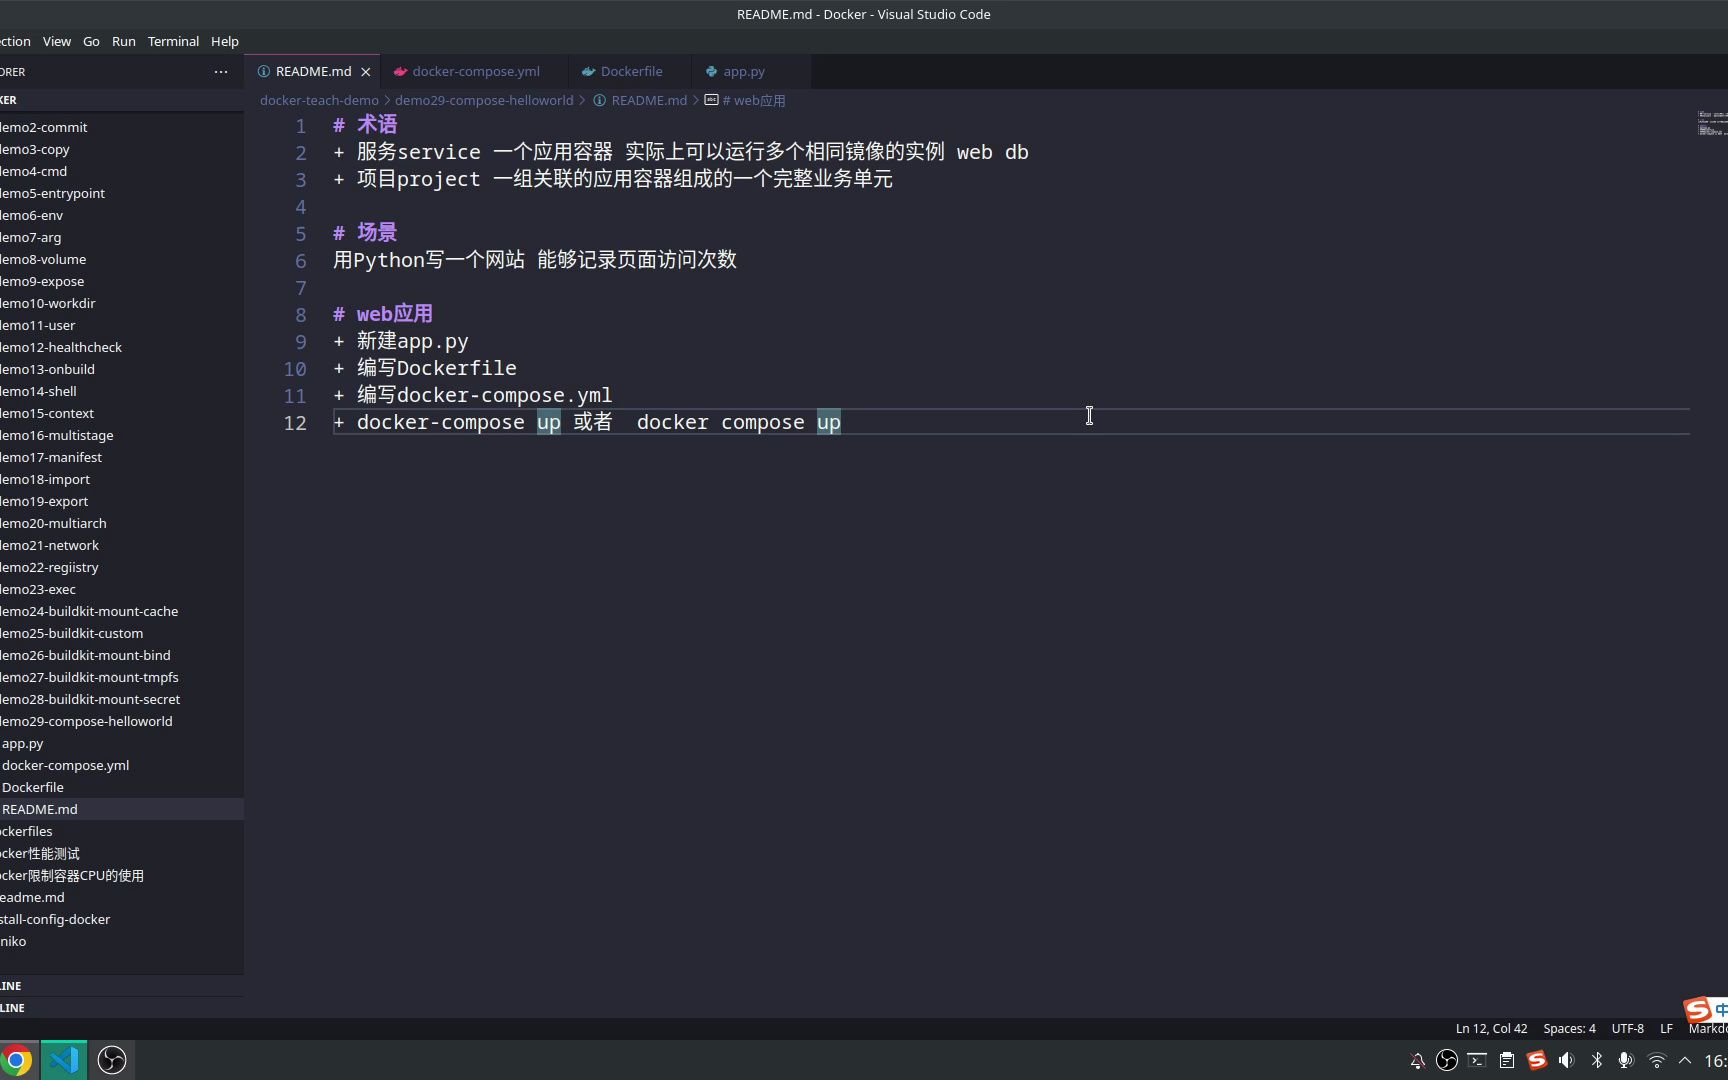
Task: Click the editor minimap preview
Action: pyautogui.click(x=1711, y=123)
